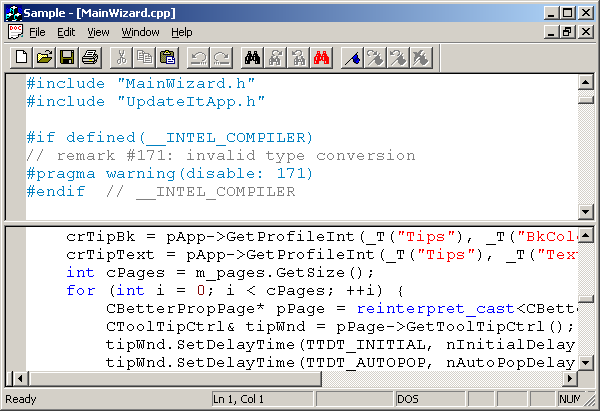Save the file with the floppy disk icon

point(67,57)
